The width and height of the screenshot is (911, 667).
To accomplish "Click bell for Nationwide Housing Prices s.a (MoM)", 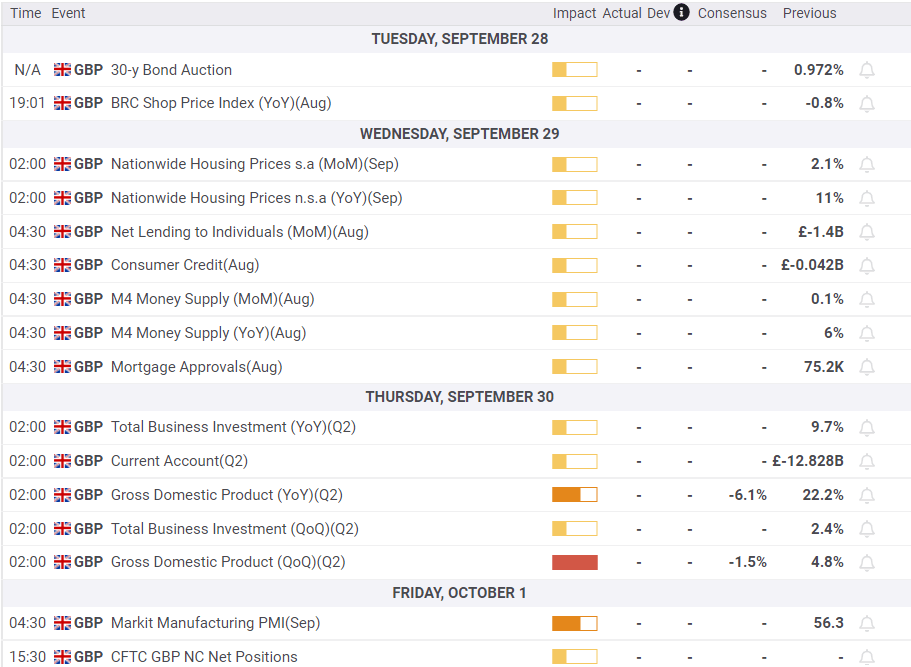I will click(x=867, y=164).
